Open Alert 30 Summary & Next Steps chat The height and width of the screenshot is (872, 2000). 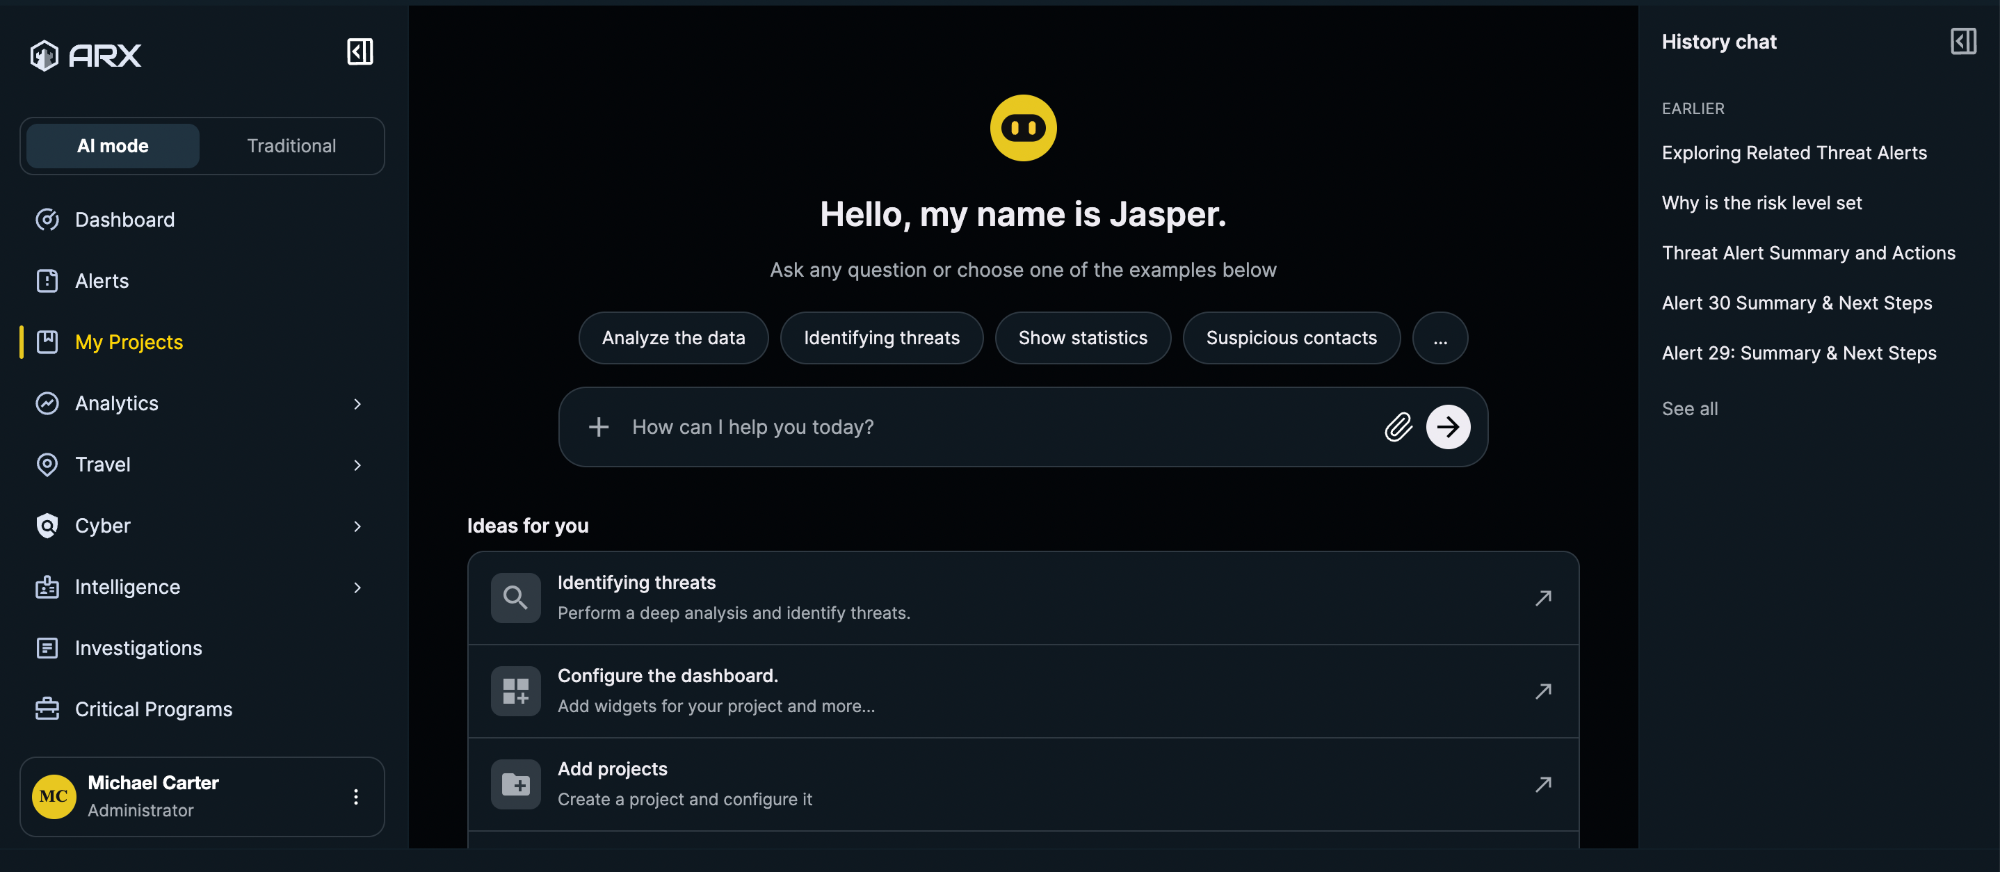tap(1797, 303)
